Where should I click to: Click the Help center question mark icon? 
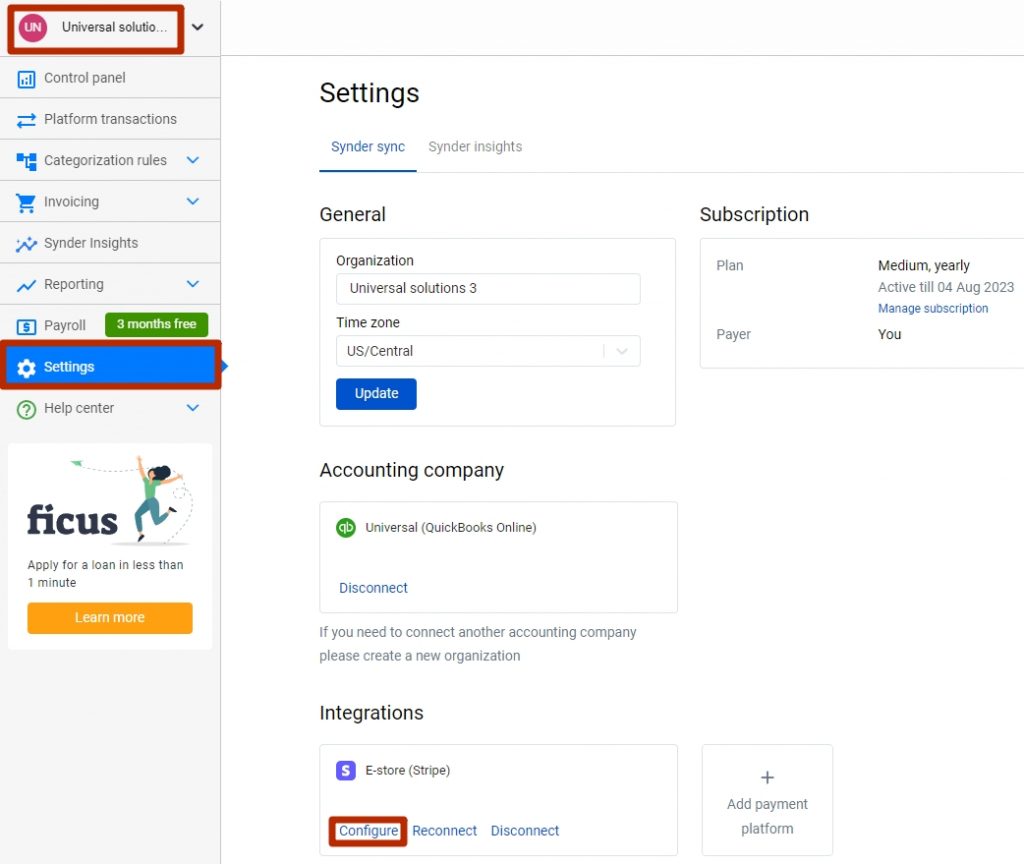click(x=26, y=409)
